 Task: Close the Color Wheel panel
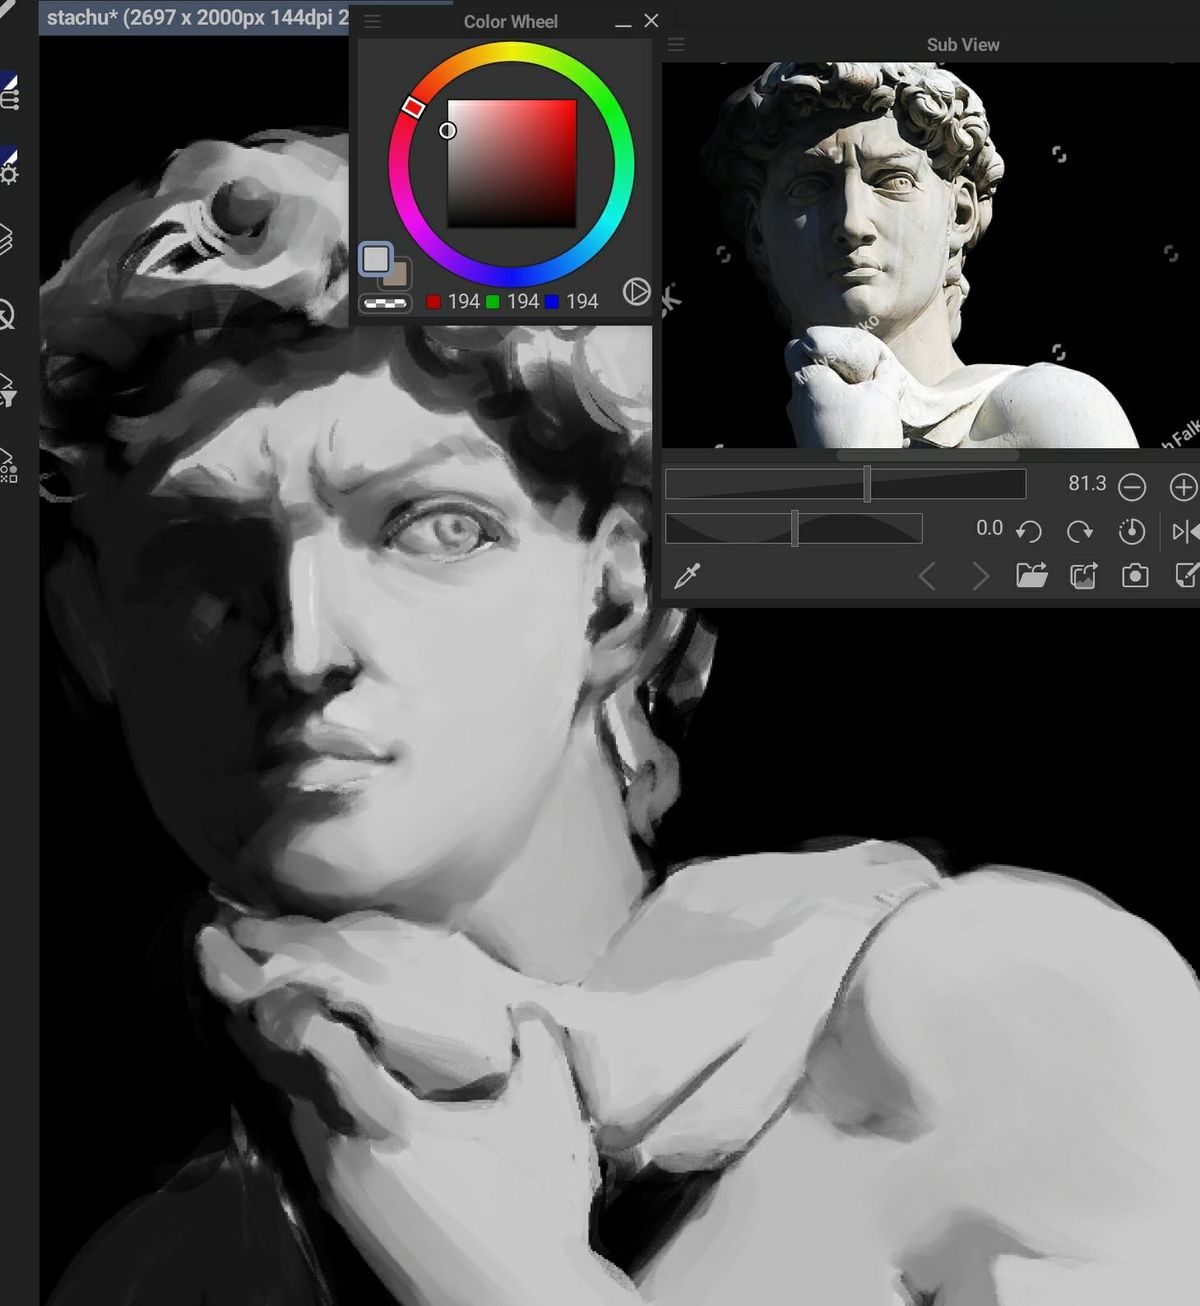tap(652, 20)
